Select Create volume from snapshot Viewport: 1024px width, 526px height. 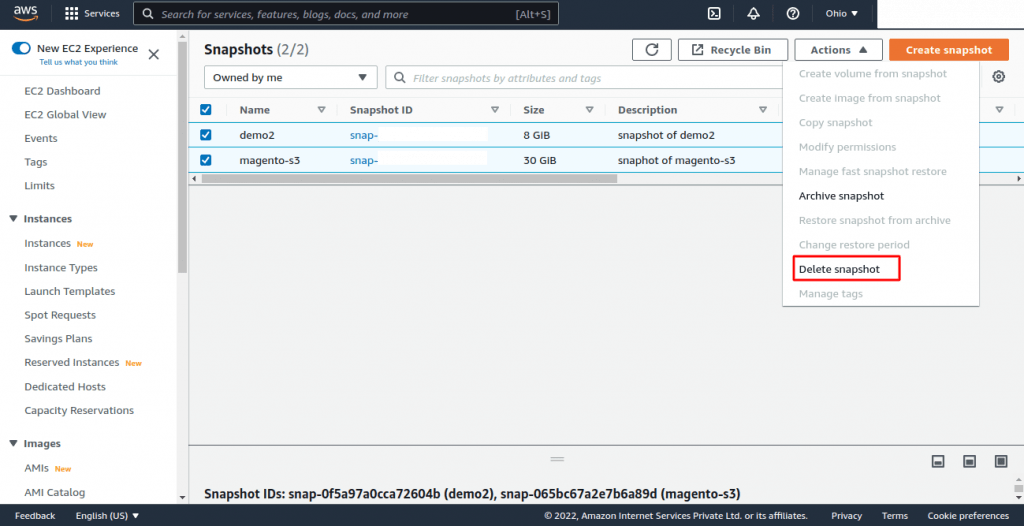coord(872,74)
